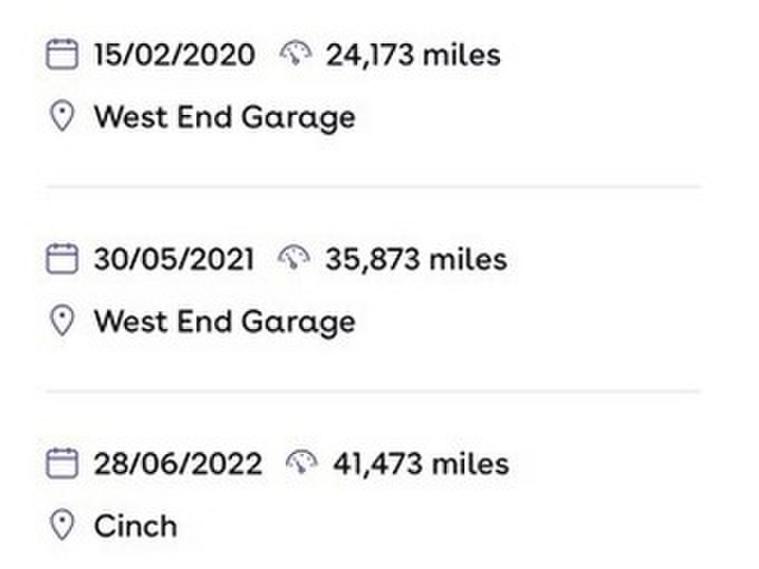Screen dimensions: 759x569
Task: Open West End Garage in the 2021 entry
Action: [x=224, y=322]
